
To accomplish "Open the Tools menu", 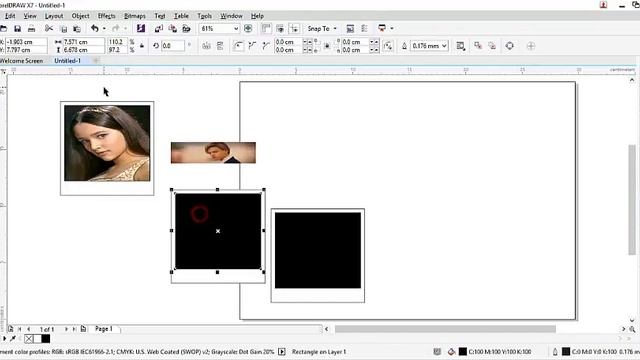I will (x=204, y=16).
